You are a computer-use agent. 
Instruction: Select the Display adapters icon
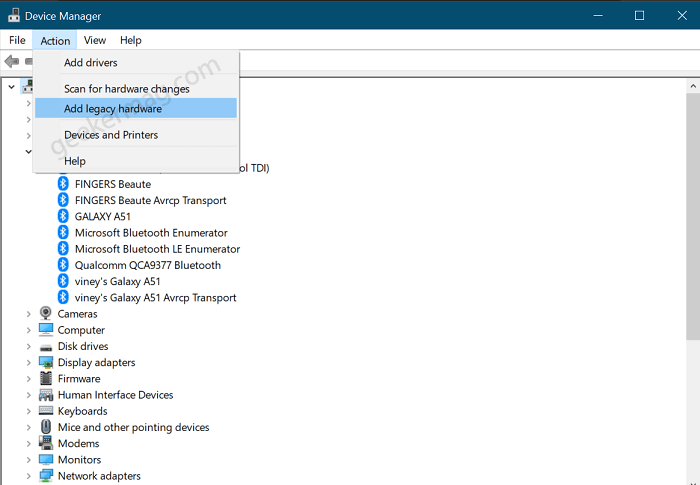[46, 362]
